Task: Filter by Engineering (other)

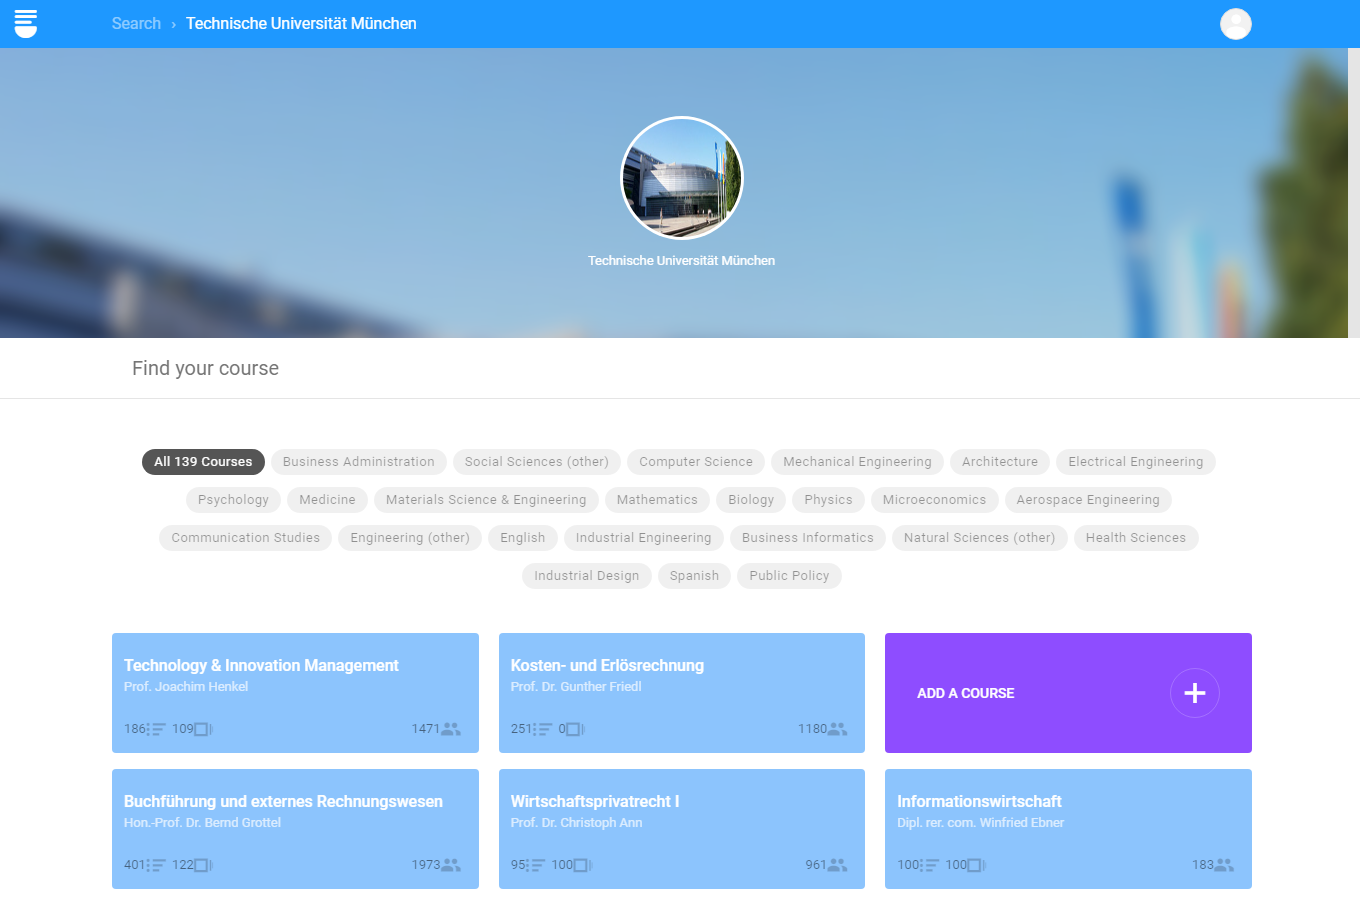Action: [410, 538]
